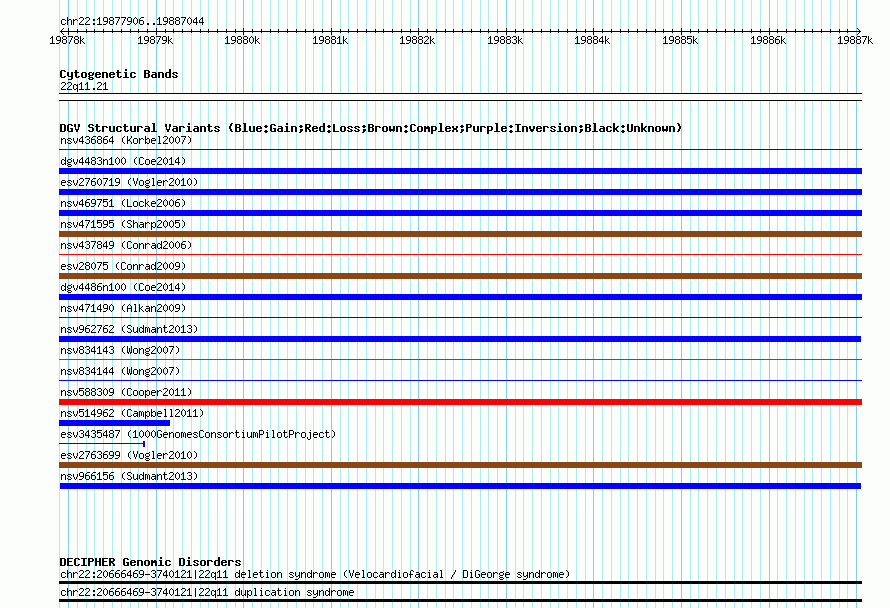Click the brown bar under esv28075 (Conrad2009)
Screen dimensions: 890x608
pyautogui.click(x=460, y=276)
